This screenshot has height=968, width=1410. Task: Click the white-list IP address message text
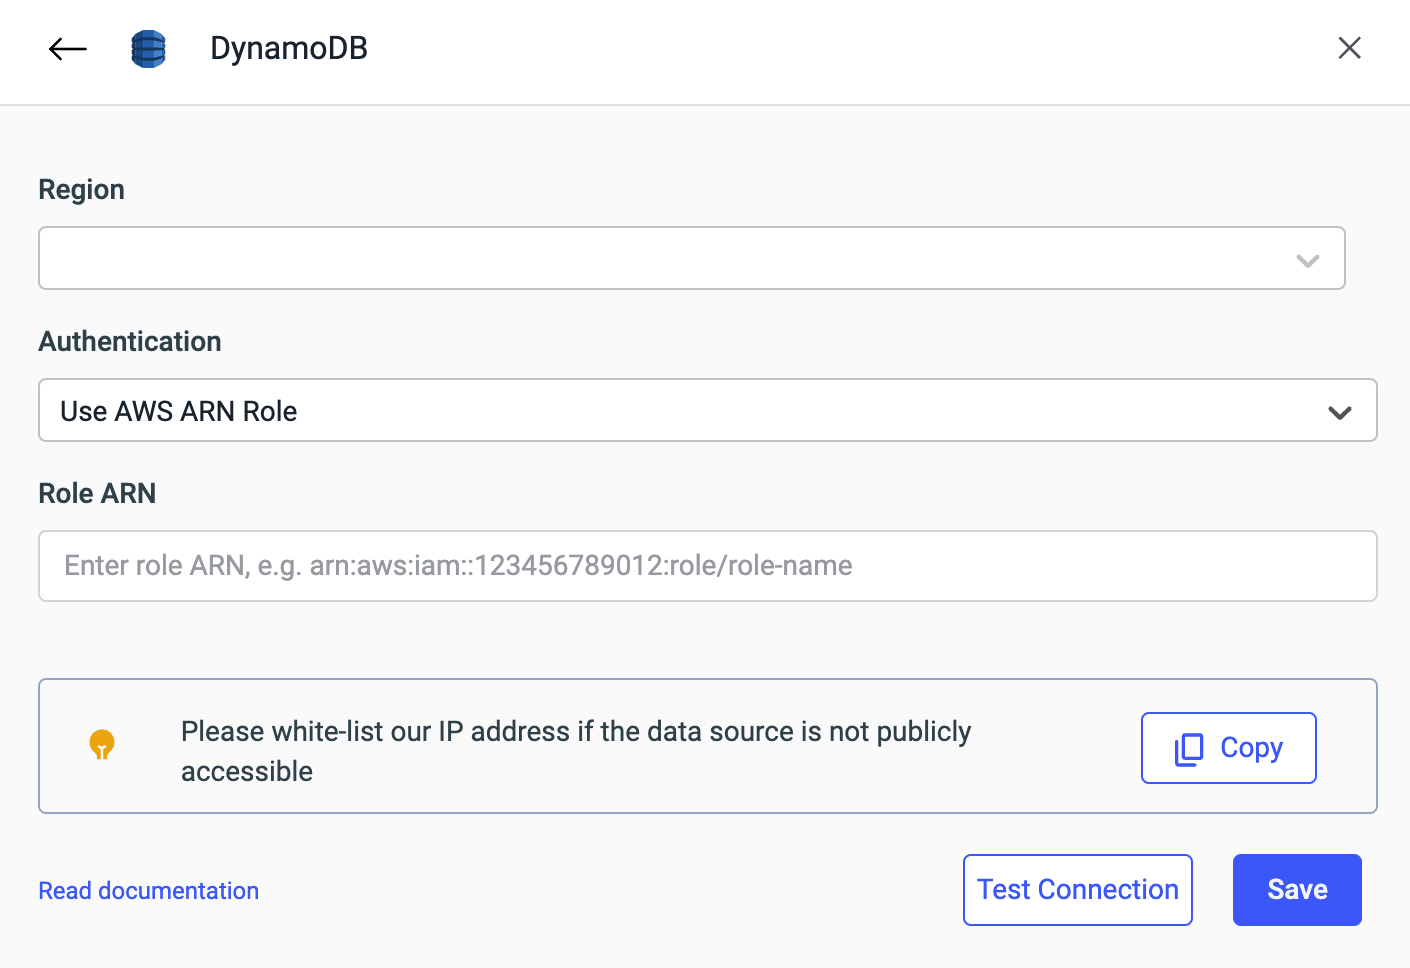click(x=576, y=732)
